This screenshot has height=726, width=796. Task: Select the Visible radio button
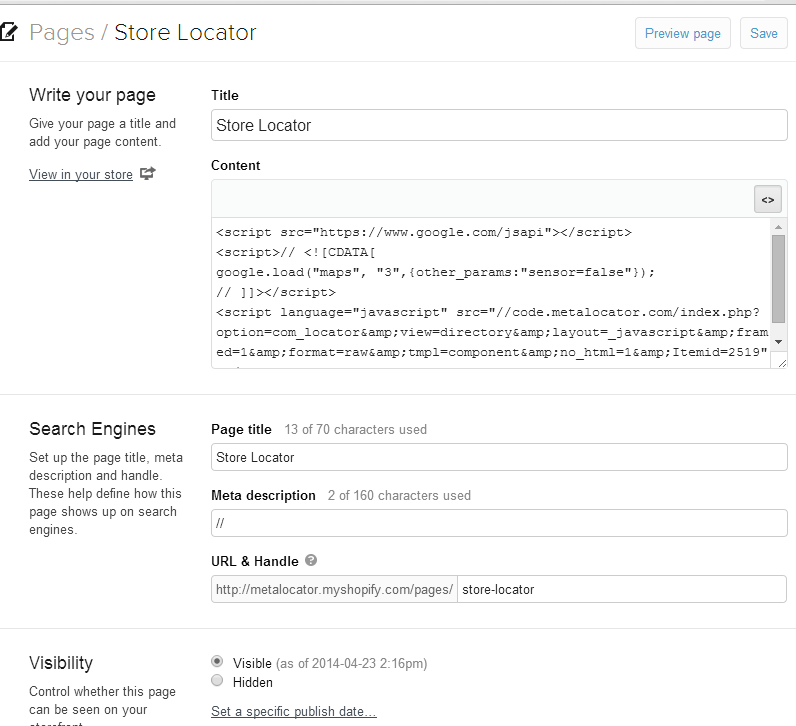[217, 662]
